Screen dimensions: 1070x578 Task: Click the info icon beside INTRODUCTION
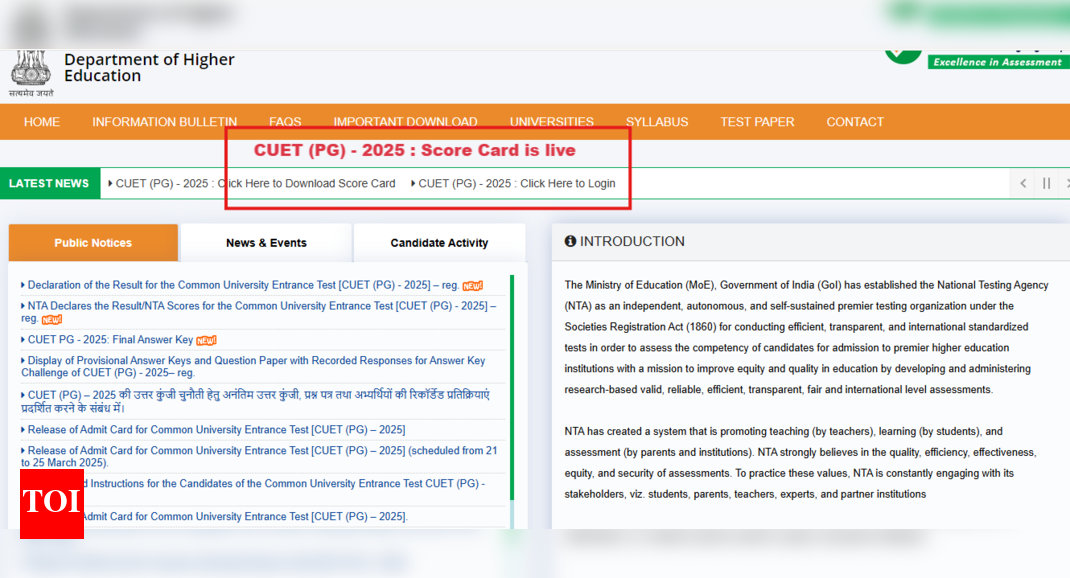(570, 241)
